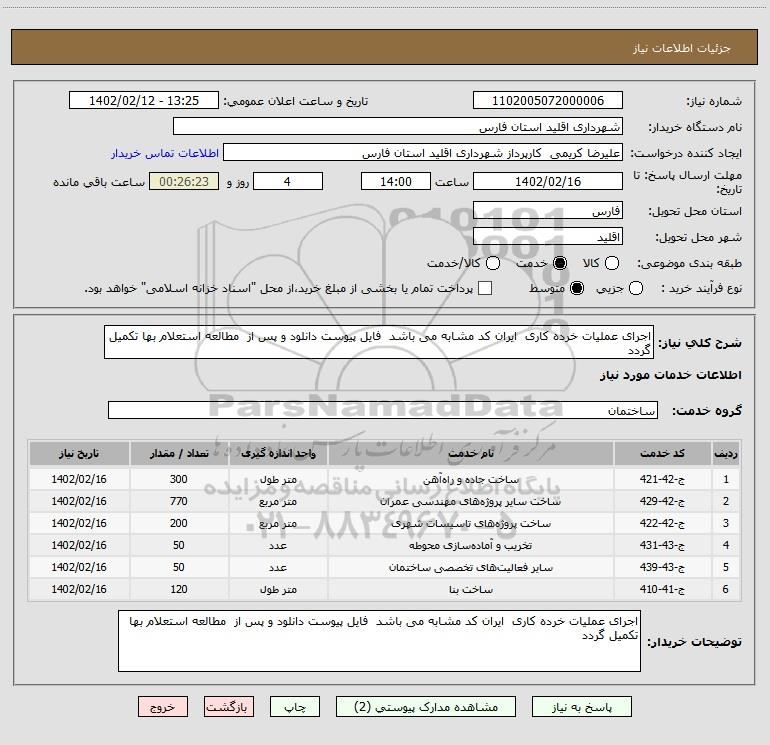Click service code ج-42-421
The height and width of the screenshot is (745, 770).
click(662, 479)
